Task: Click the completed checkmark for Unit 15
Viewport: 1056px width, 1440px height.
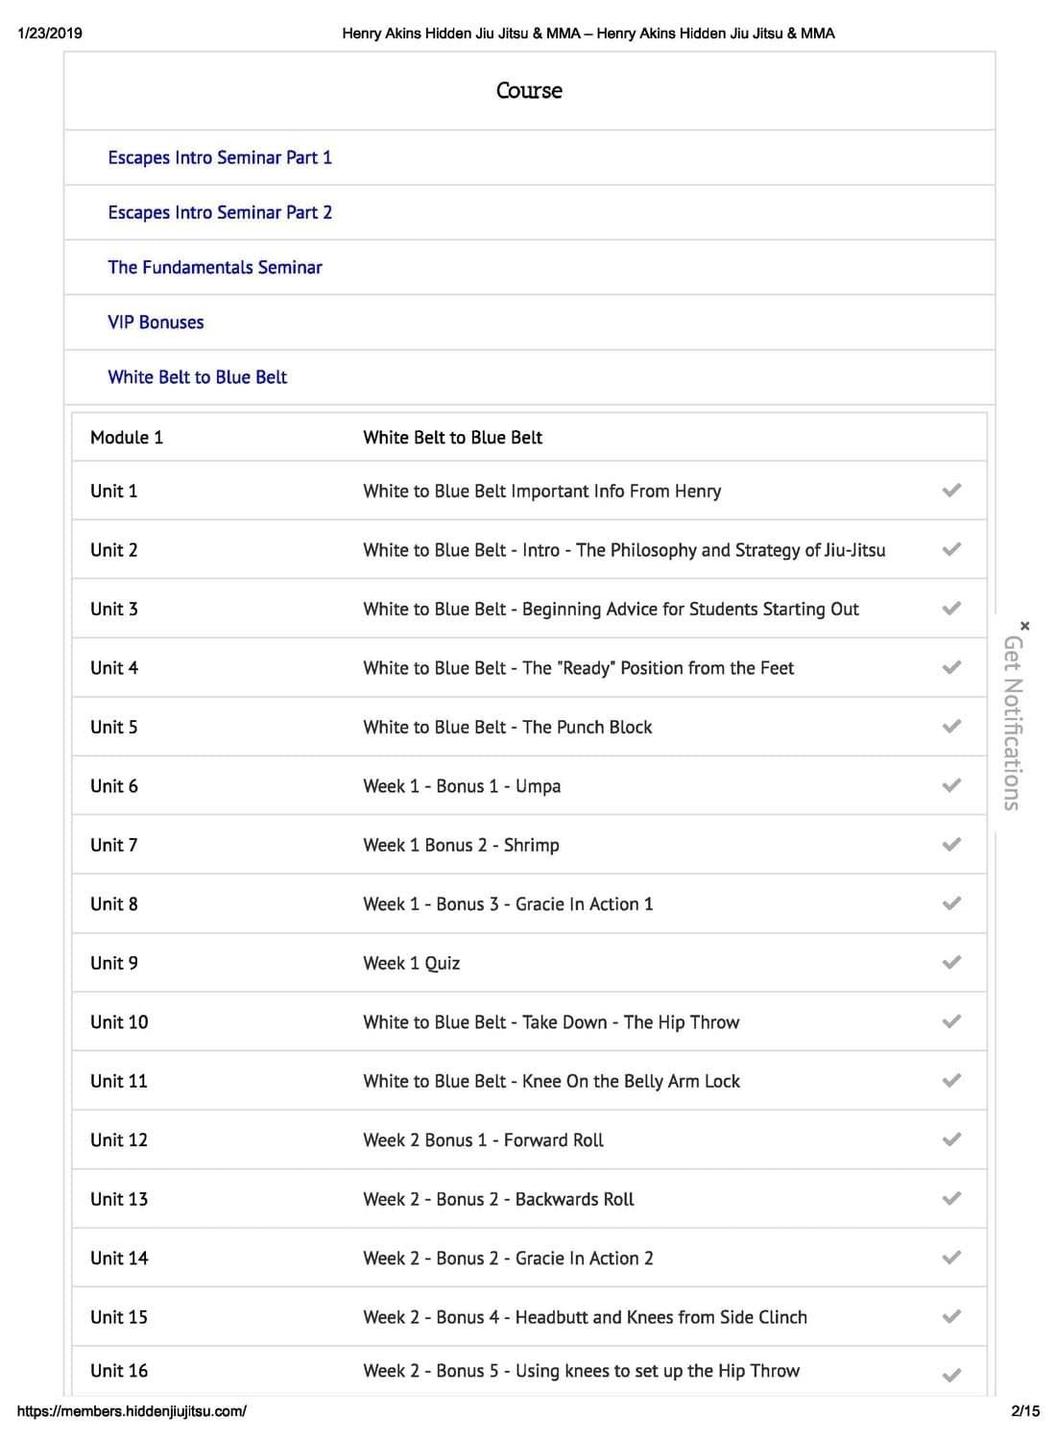Action: tap(952, 1316)
